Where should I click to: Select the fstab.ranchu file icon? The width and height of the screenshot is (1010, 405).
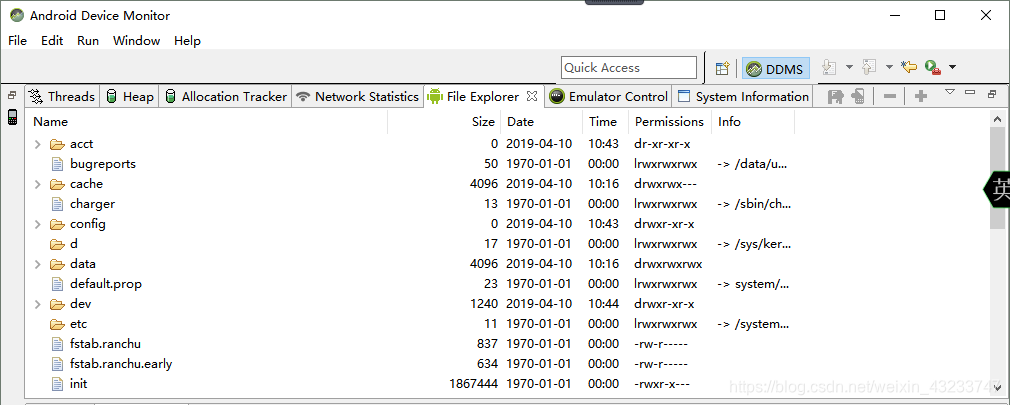point(58,344)
